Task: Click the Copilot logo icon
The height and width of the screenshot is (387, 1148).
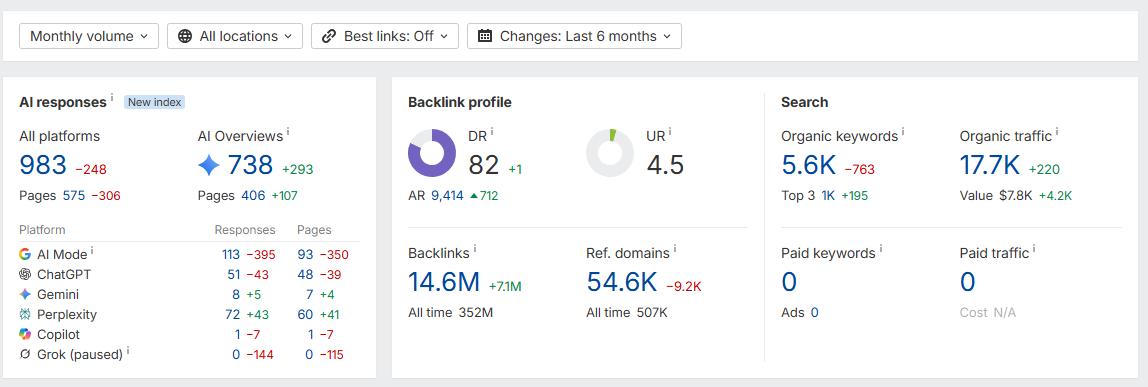Action: tap(25, 334)
